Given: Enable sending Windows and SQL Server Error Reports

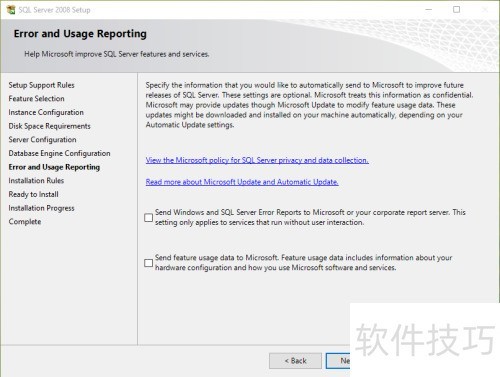Looking at the screenshot, I should point(149,218).
